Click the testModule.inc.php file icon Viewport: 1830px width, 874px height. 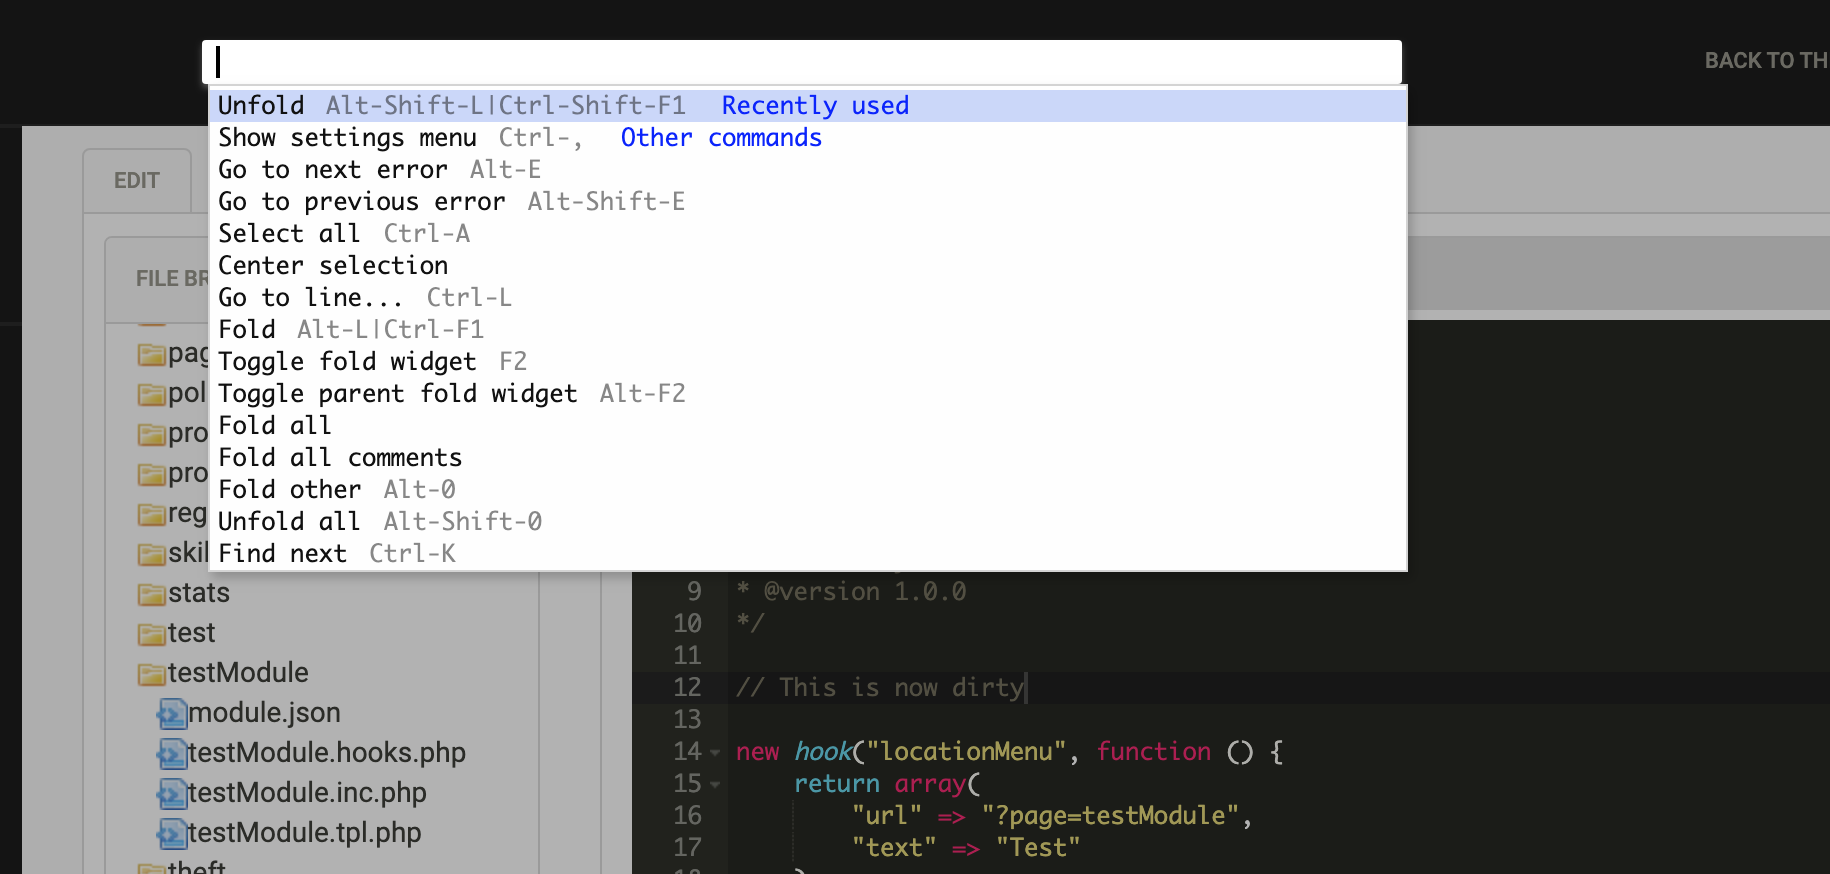tap(172, 794)
